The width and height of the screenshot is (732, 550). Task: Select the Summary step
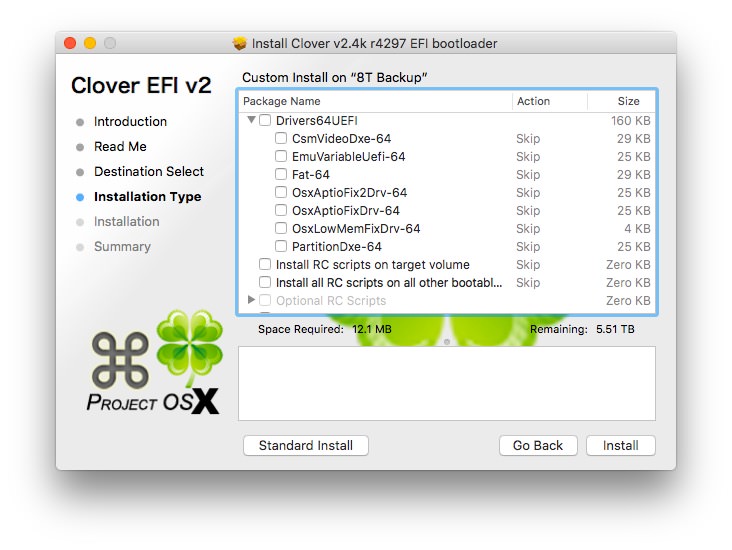122,247
